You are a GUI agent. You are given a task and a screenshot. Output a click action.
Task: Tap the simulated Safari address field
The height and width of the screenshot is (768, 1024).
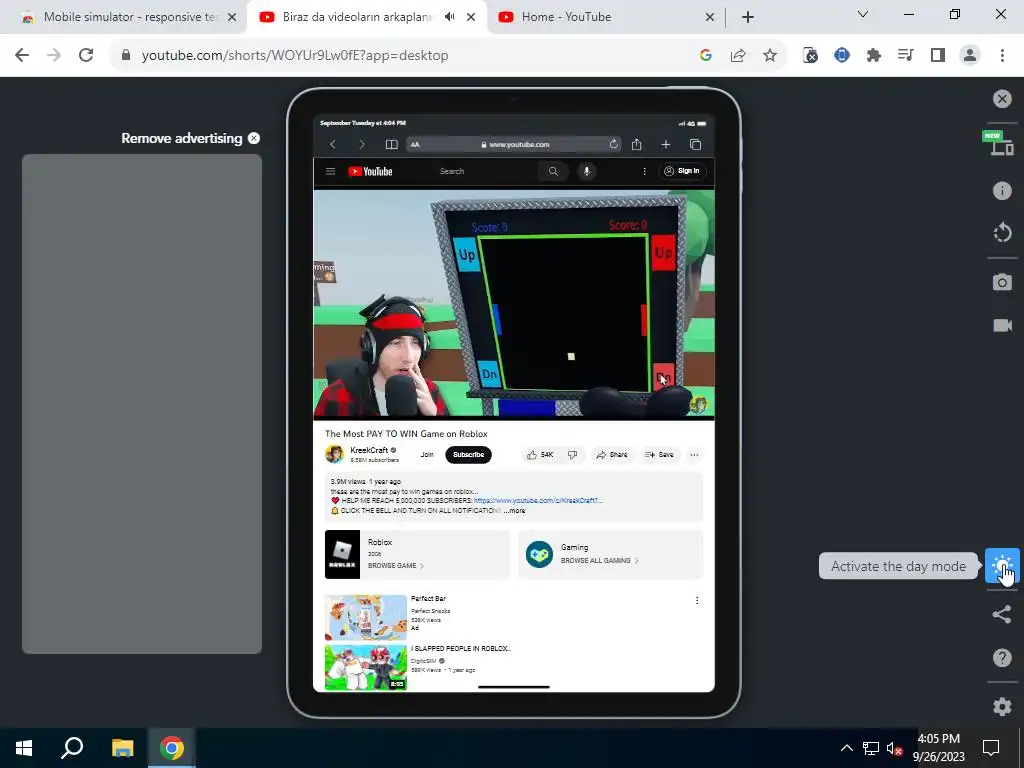coord(515,144)
